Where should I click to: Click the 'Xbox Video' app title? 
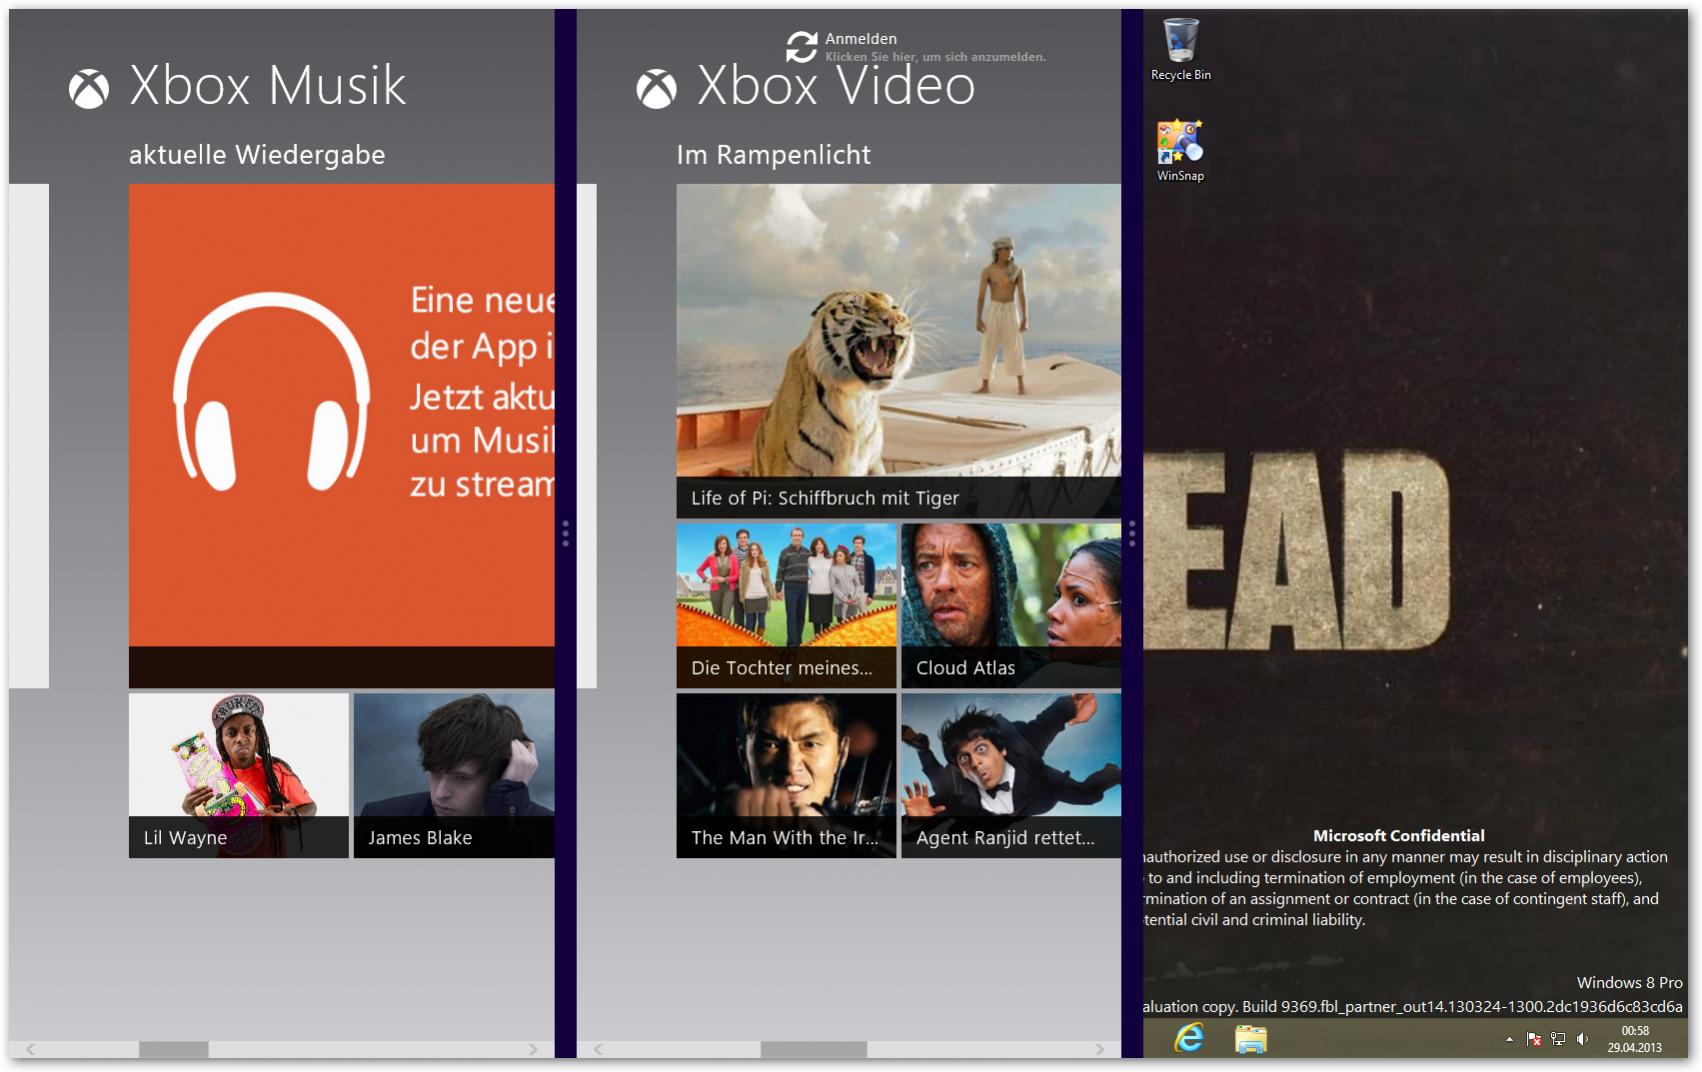click(x=836, y=86)
